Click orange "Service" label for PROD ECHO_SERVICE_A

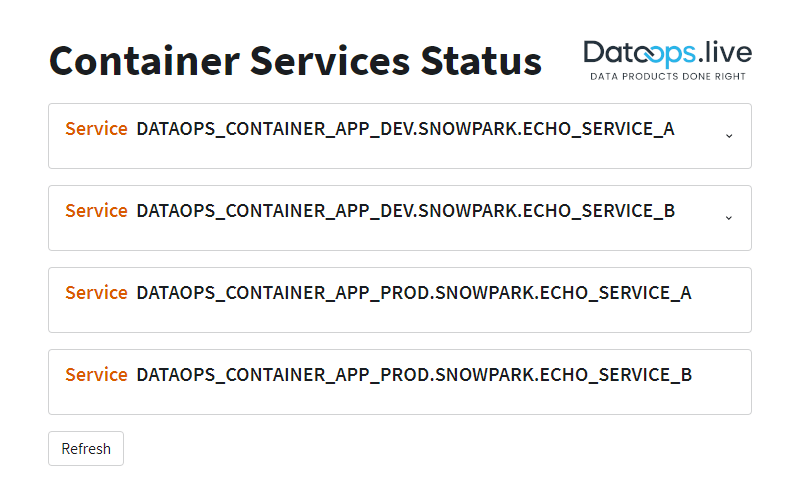click(x=96, y=293)
